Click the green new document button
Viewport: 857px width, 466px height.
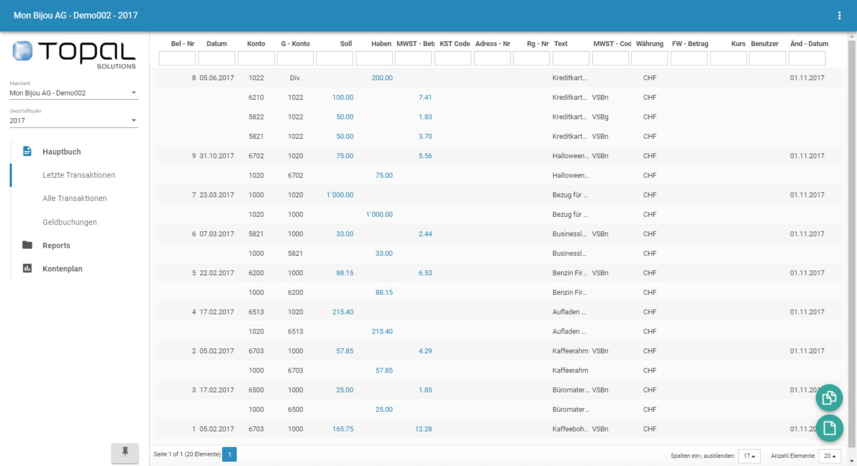coord(829,429)
